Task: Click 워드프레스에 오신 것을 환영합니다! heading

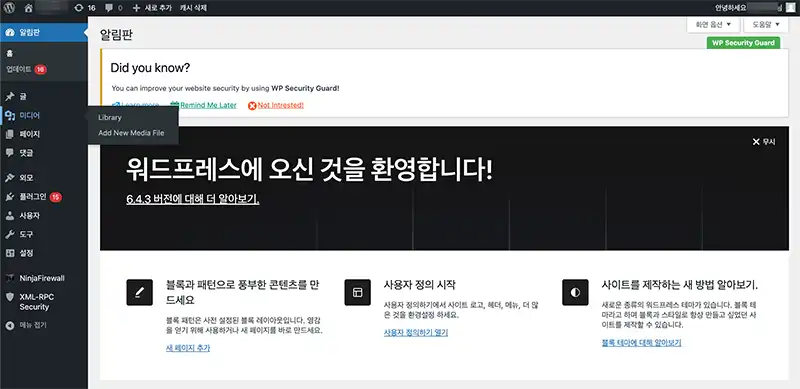Action: tap(309, 170)
